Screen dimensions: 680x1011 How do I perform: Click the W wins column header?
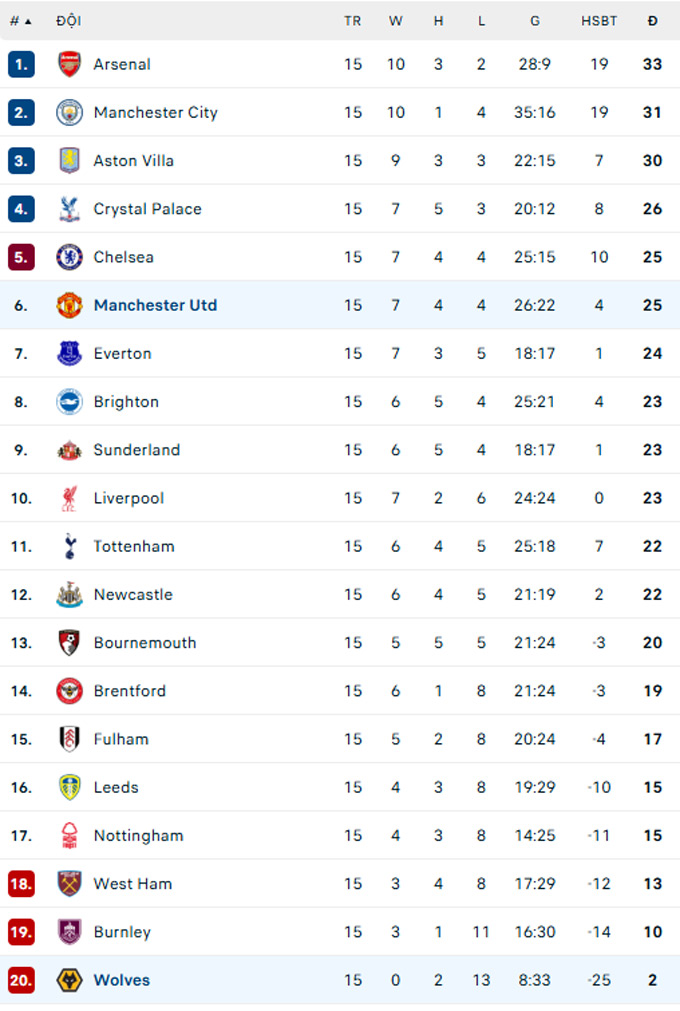[396, 20]
